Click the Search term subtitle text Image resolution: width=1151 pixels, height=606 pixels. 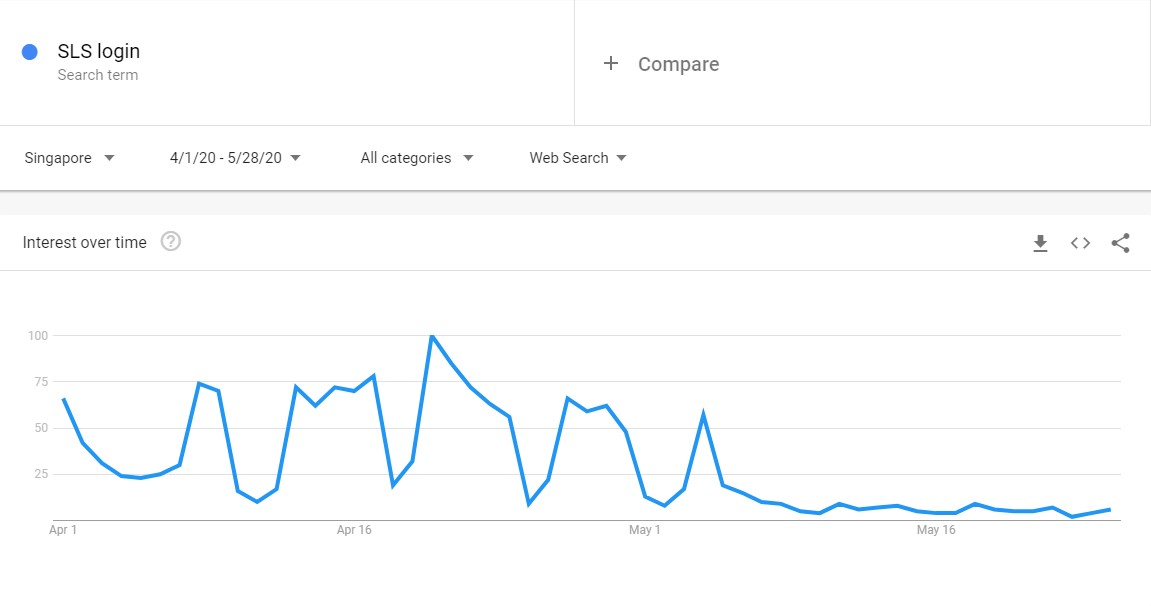pos(98,75)
